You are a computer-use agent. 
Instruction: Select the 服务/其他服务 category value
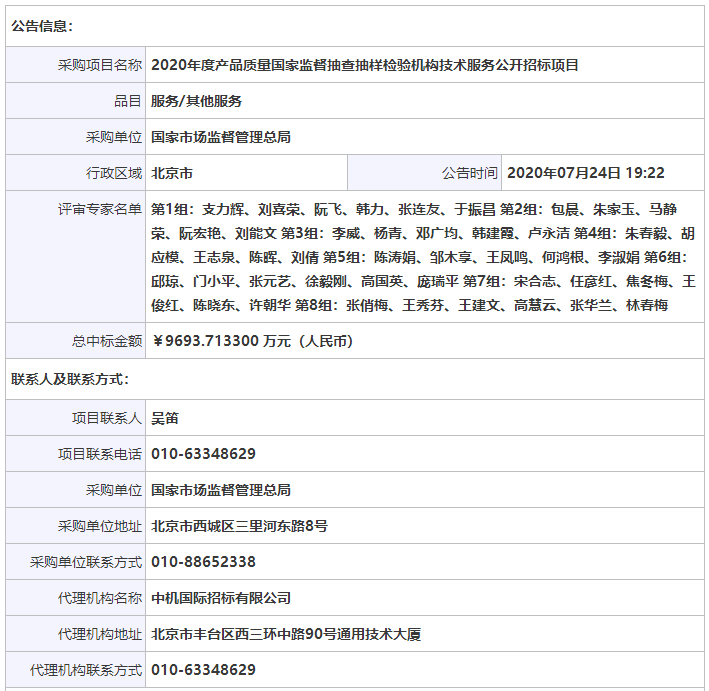click(196, 101)
